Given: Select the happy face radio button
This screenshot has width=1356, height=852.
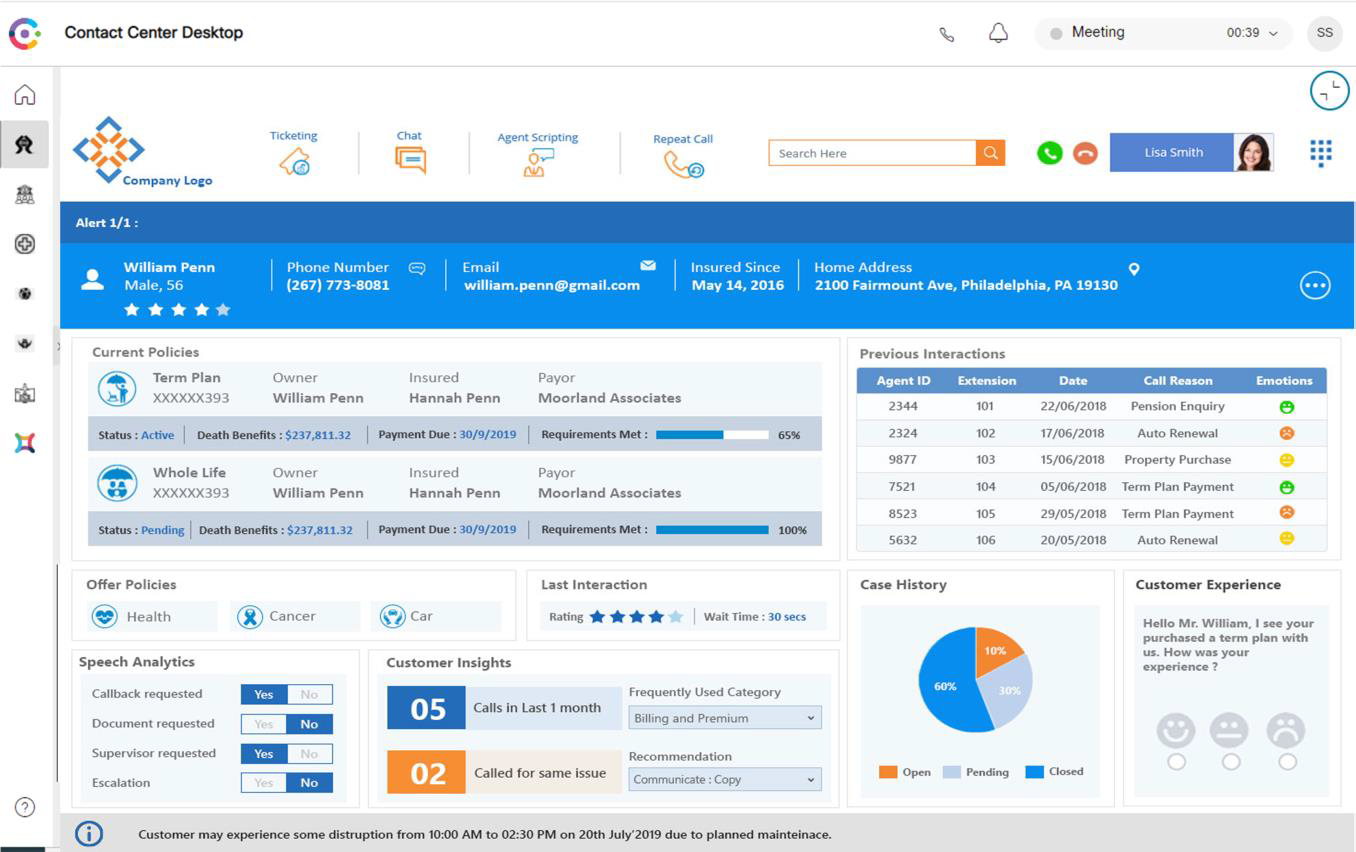Looking at the screenshot, I should click(x=1176, y=762).
